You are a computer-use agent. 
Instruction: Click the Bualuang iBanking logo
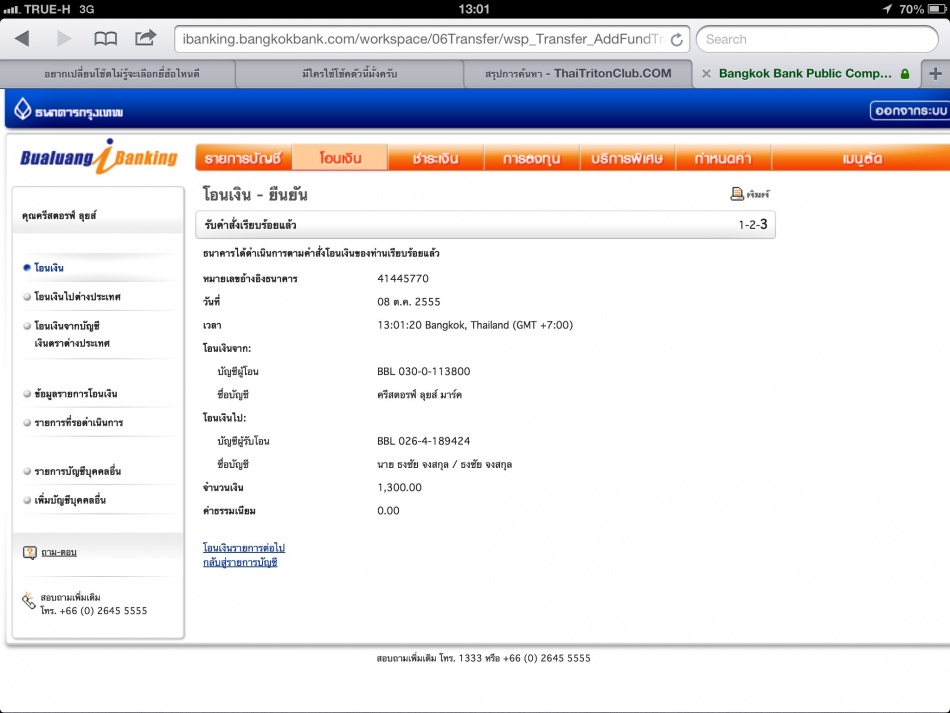(x=99, y=158)
